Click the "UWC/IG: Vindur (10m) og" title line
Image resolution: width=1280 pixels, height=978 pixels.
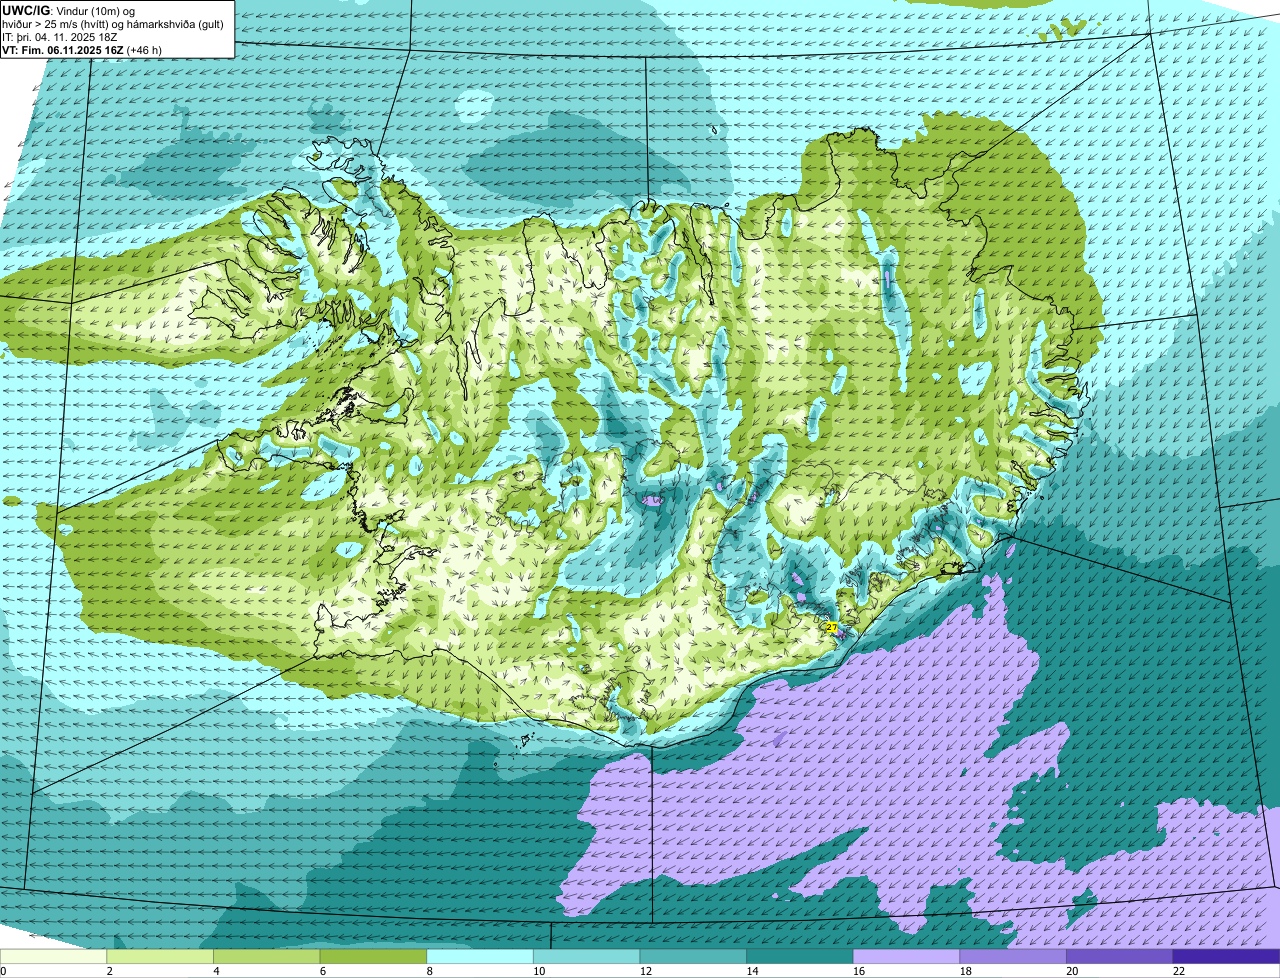click(69, 10)
